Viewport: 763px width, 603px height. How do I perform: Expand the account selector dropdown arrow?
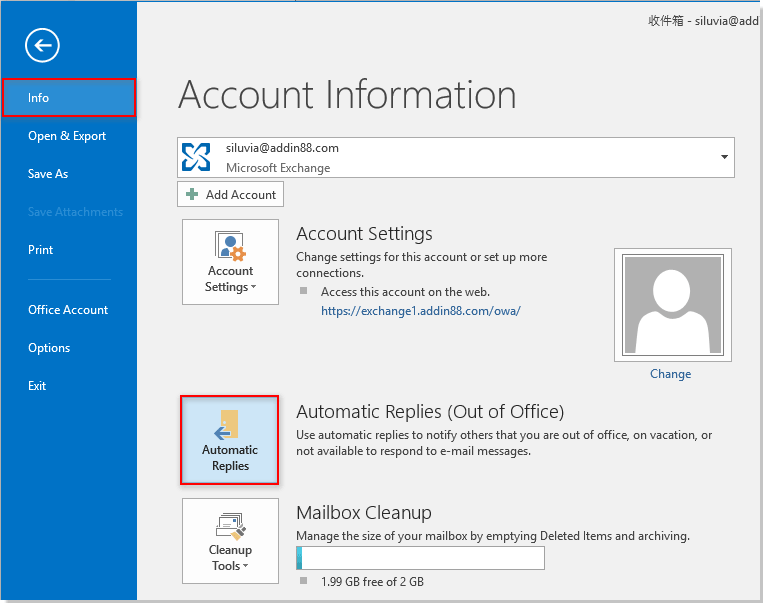pyautogui.click(x=724, y=157)
